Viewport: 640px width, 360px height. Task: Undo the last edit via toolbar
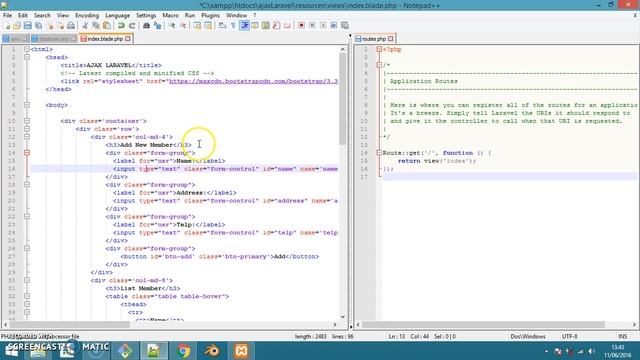(121, 26)
